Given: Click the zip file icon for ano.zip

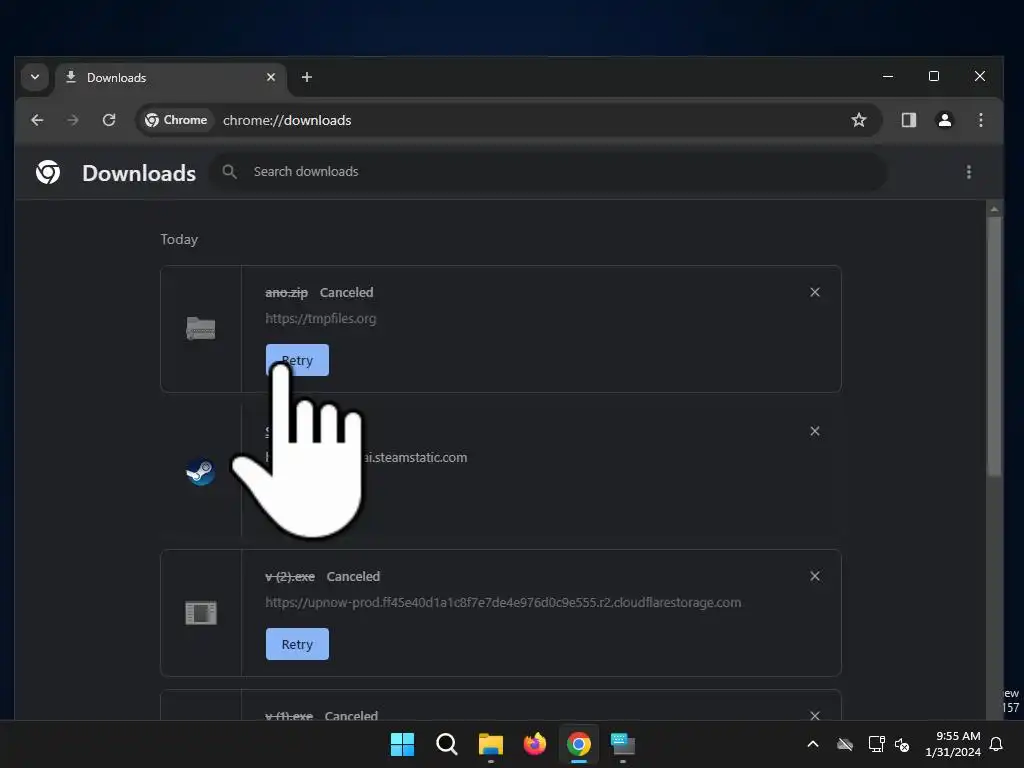Looking at the screenshot, I should click(200, 328).
